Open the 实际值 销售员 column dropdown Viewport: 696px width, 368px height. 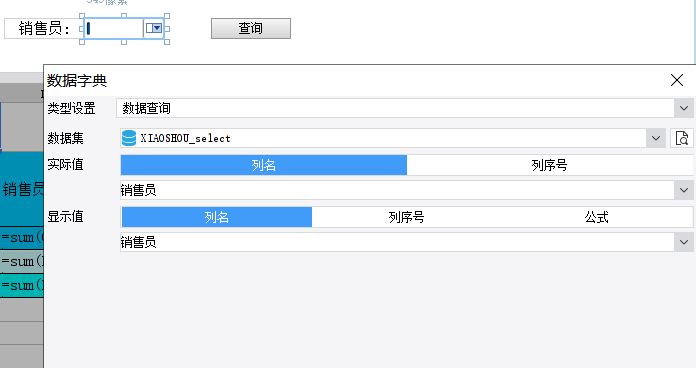684,190
